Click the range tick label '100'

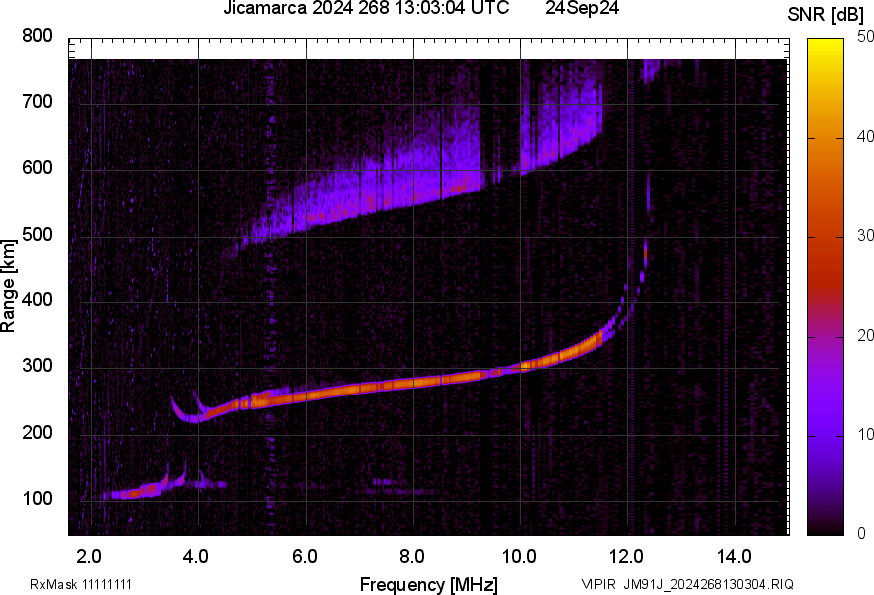click(37, 498)
